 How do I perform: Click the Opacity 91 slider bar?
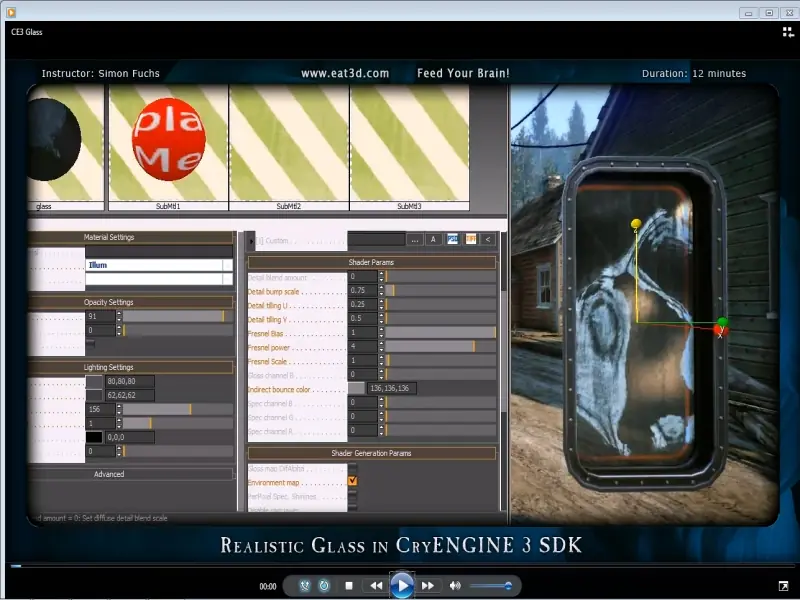click(178, 316)
